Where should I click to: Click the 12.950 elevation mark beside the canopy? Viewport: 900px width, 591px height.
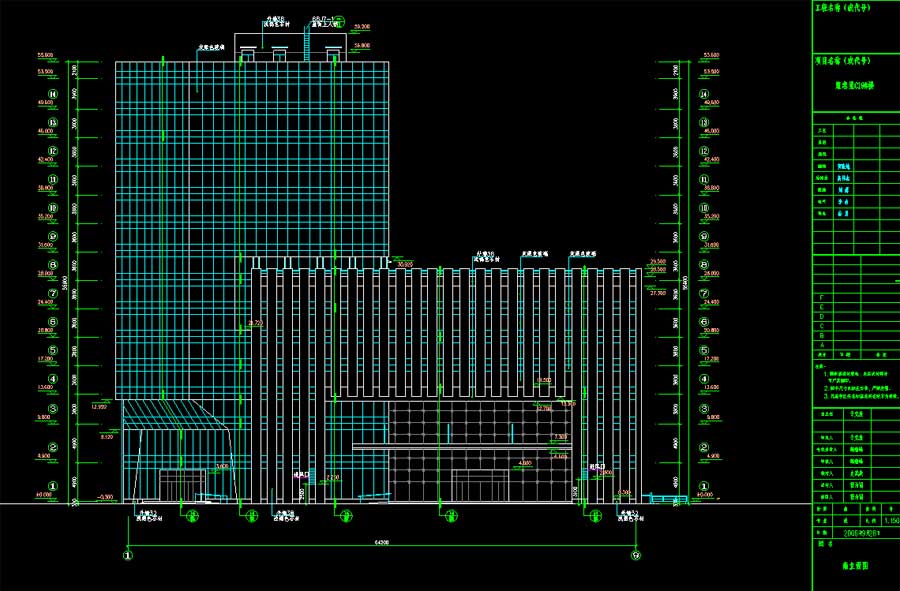click(x=99, y=407)
